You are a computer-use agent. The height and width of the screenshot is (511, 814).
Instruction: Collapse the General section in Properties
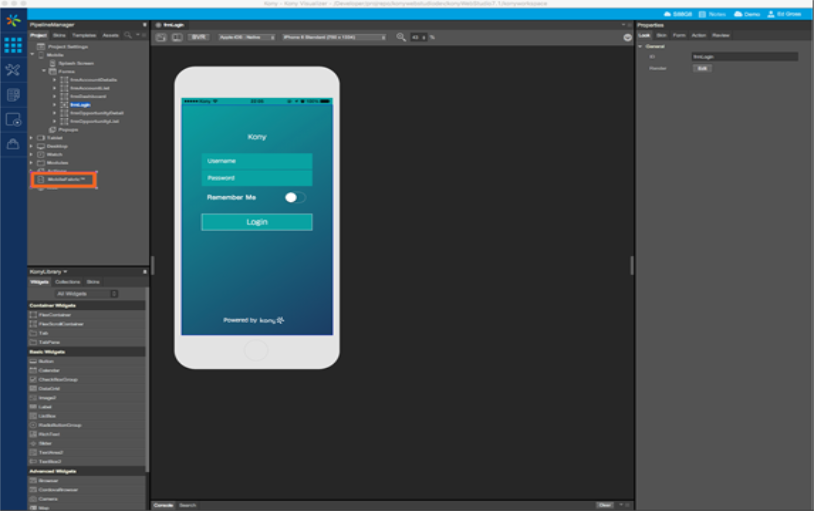point(640,46)
